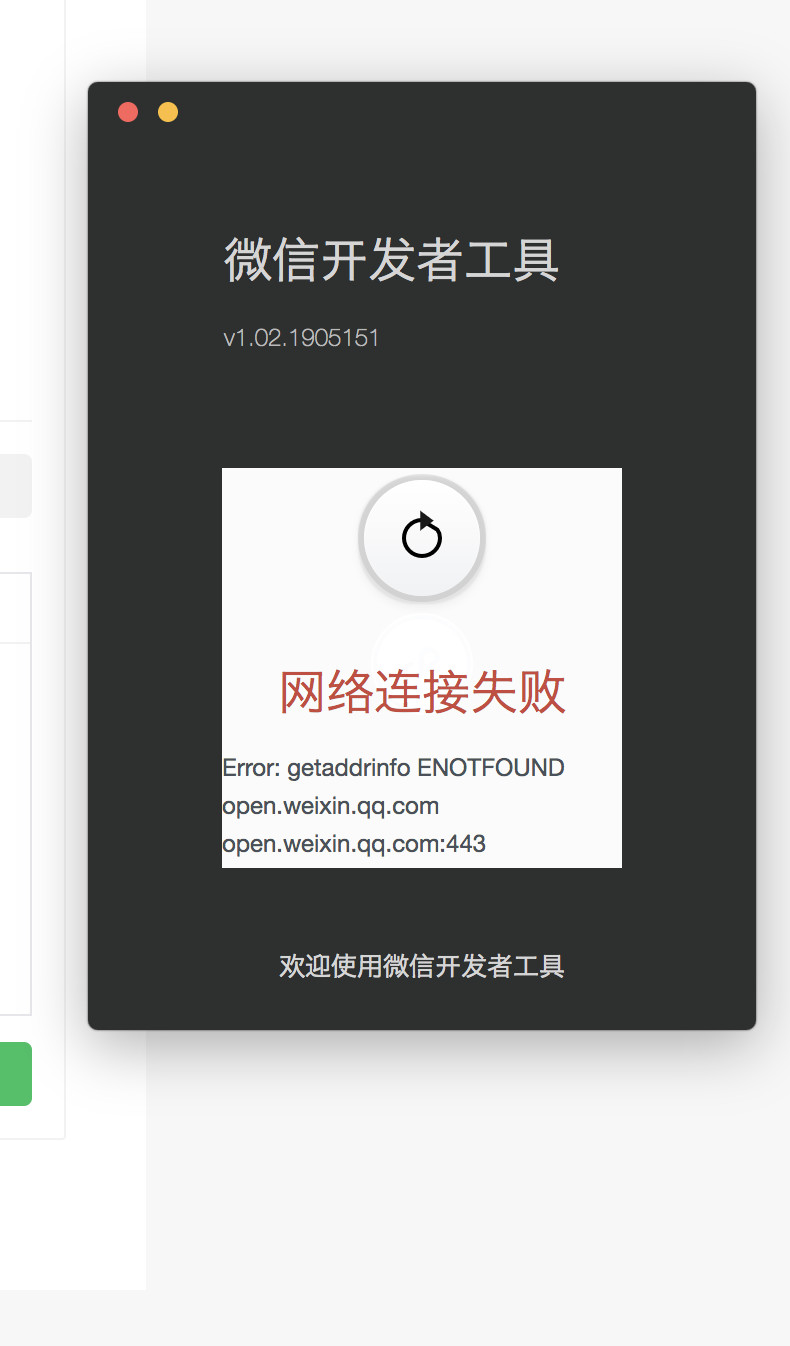The image size is (790, 1346).
Task: Focus the large white text box on left
Action: click(16, 828)
